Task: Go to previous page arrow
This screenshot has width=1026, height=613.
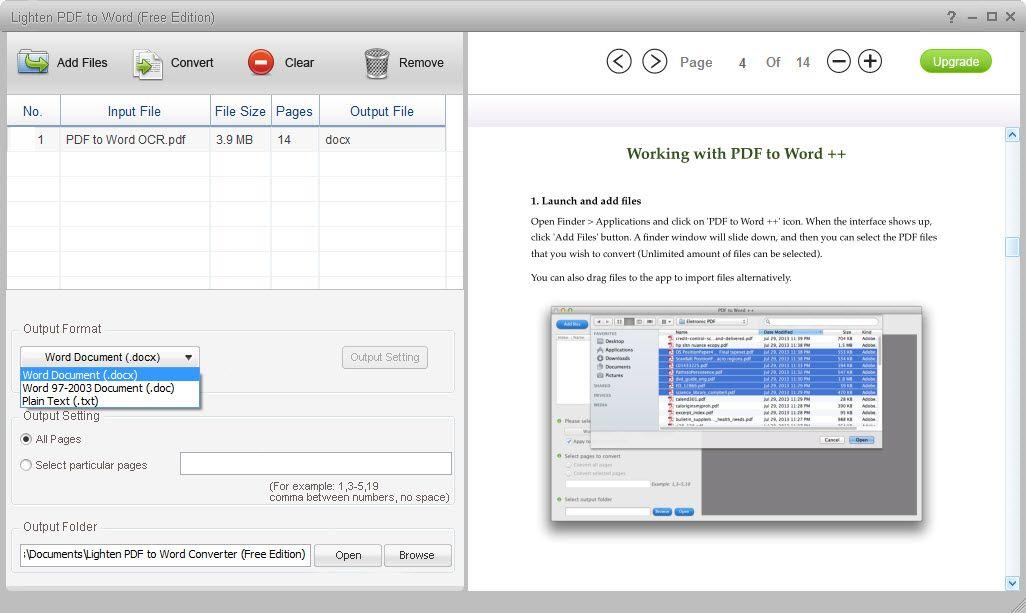Action: [619, 61]
